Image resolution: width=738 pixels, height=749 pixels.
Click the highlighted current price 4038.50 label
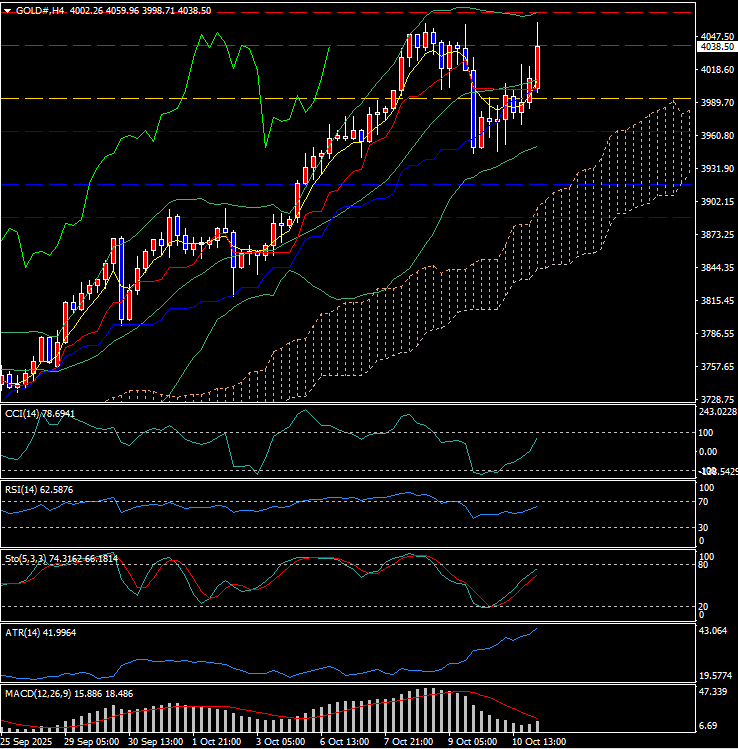click(716, 47)
